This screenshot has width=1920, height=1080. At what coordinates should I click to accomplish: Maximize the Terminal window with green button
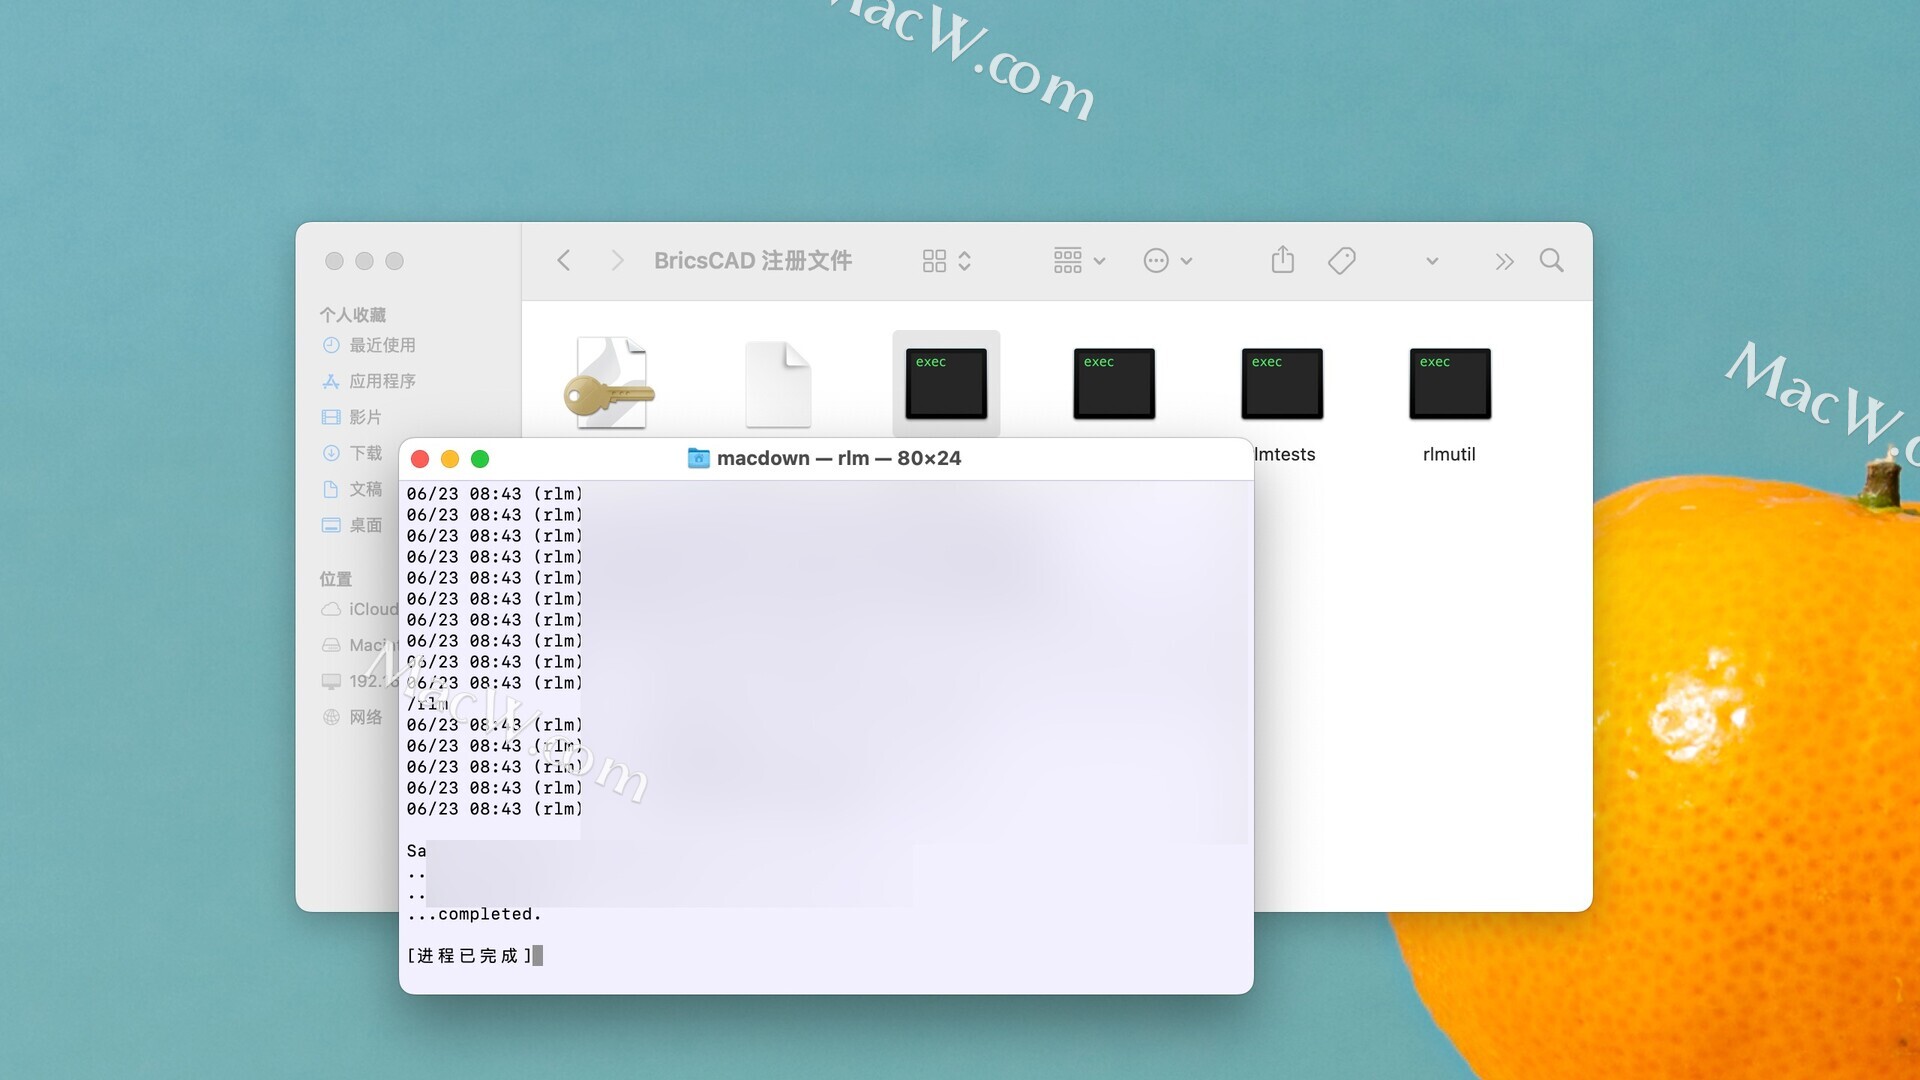point(480,459)
